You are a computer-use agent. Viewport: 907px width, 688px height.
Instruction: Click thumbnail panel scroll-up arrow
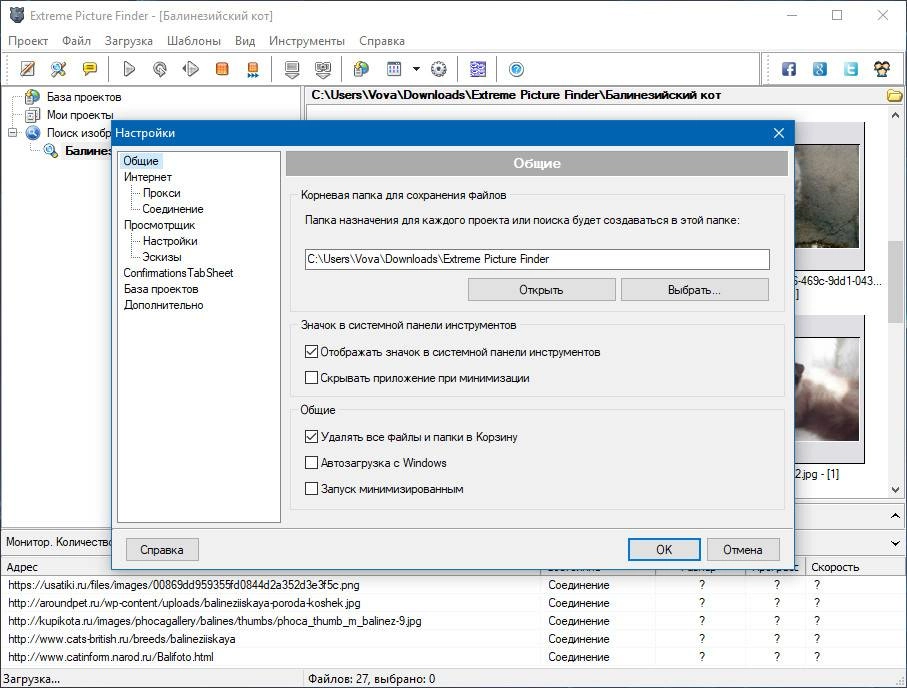point(895,115)
